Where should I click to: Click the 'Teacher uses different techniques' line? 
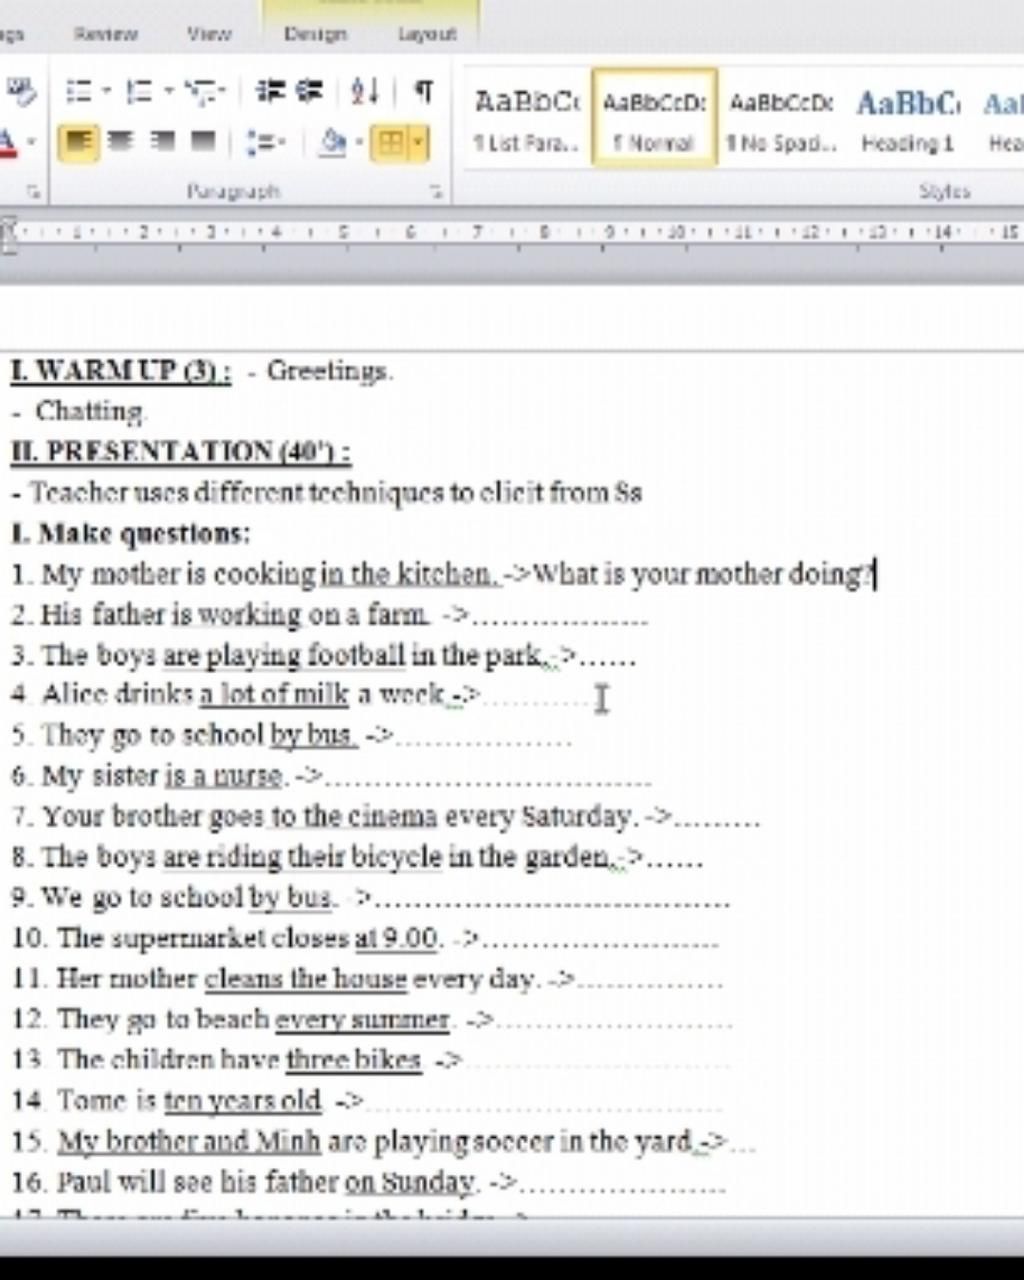pos(327,492)
